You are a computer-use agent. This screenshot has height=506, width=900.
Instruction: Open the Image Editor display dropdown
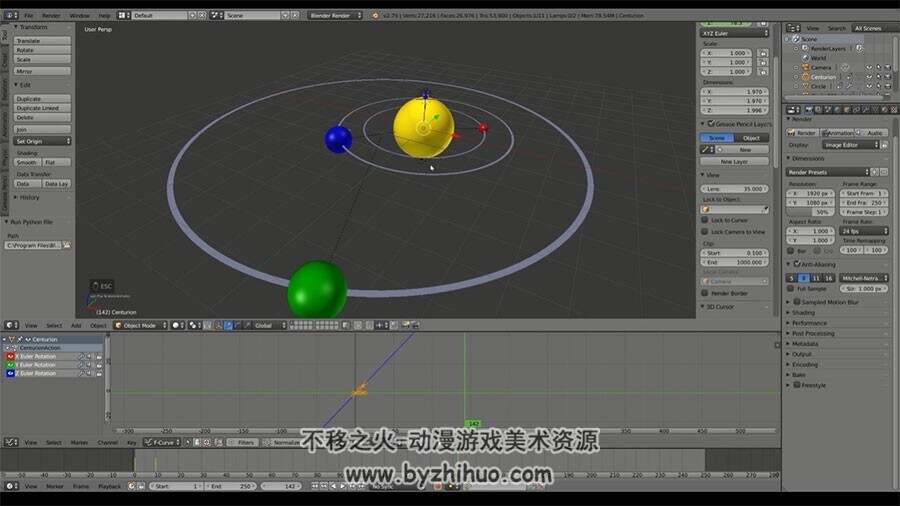[851, 145]
